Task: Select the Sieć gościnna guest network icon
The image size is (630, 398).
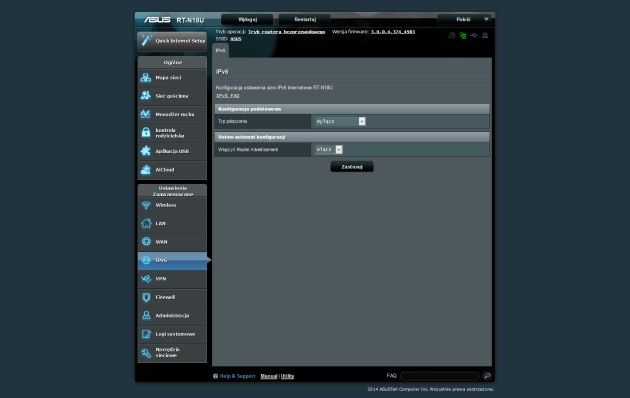Action: tap(145, 96)
